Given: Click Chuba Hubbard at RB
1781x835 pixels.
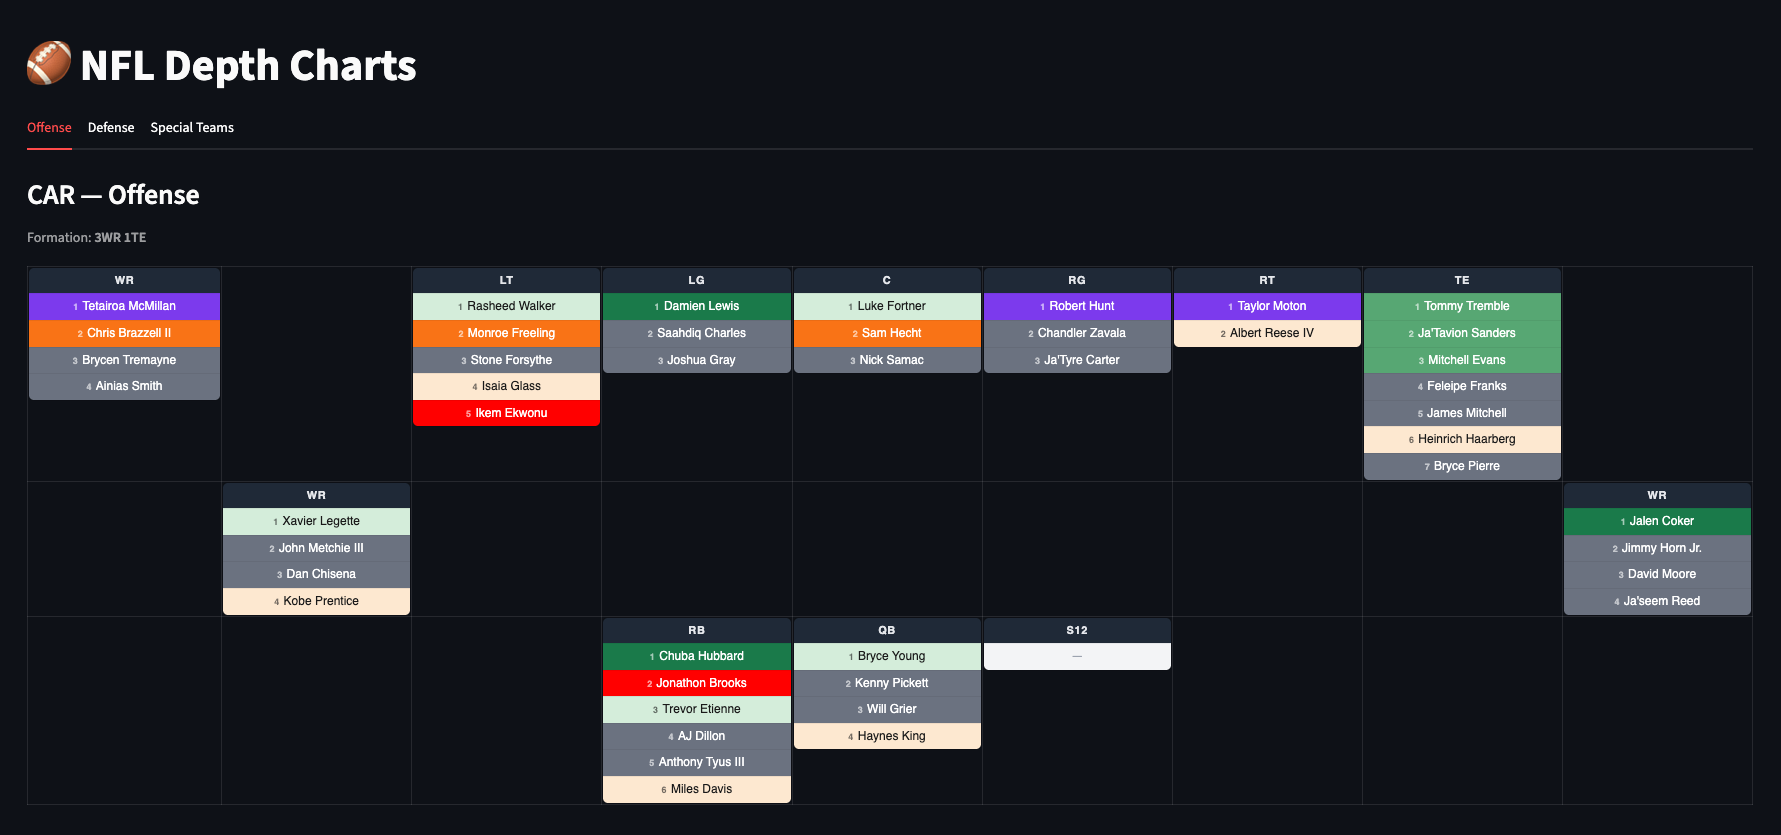Looking at the screenshot, I should (x=696, y=656).
